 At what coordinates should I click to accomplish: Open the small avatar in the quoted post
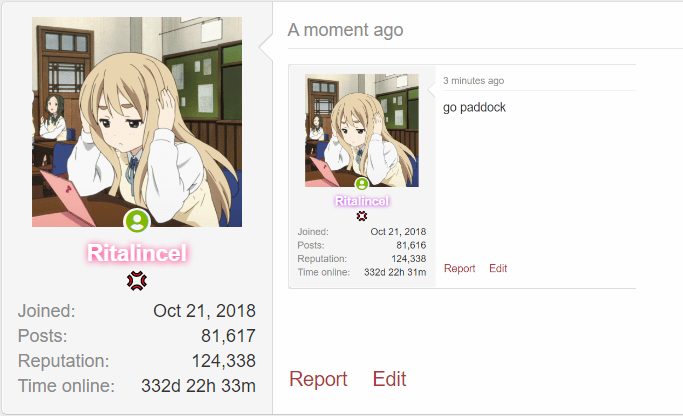pos(362,130)
